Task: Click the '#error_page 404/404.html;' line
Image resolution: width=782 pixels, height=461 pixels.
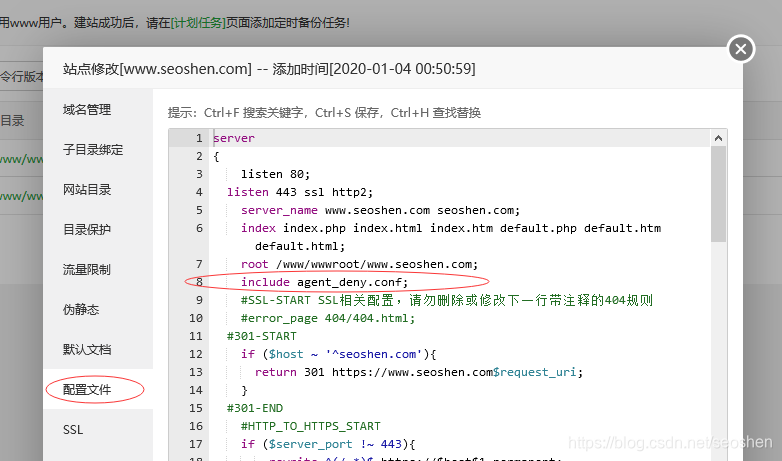Action: click(328, 318)
